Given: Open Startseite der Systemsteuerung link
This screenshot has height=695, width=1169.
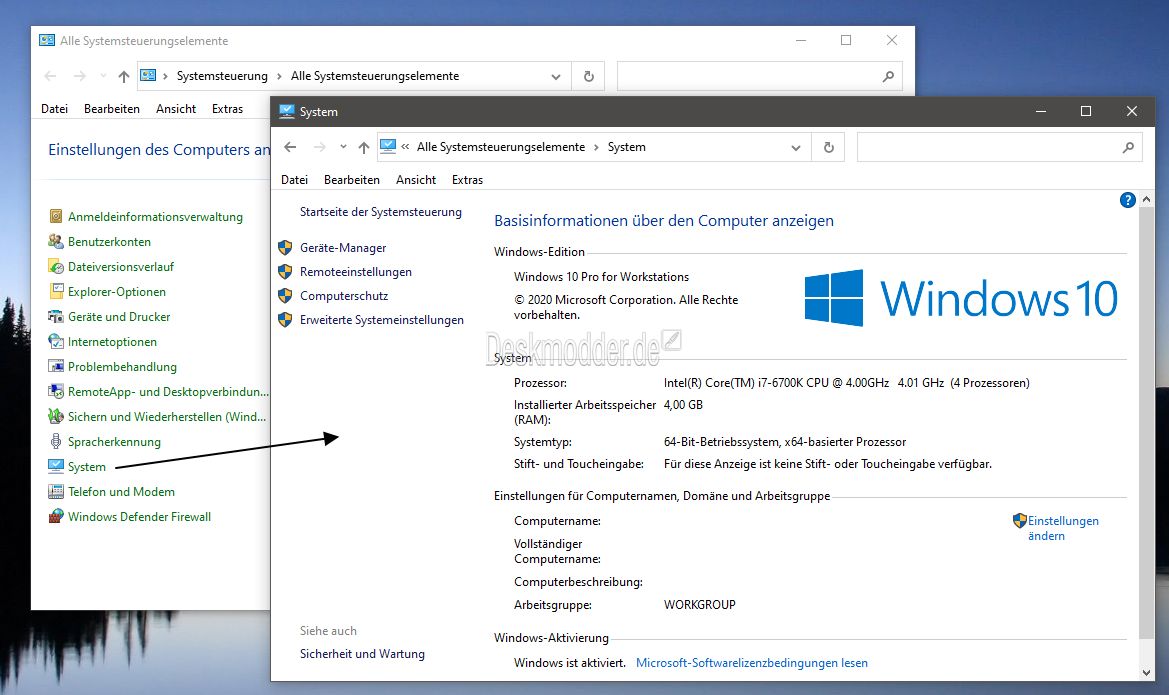Looking at the screenshot, I should tap(381, 212).
